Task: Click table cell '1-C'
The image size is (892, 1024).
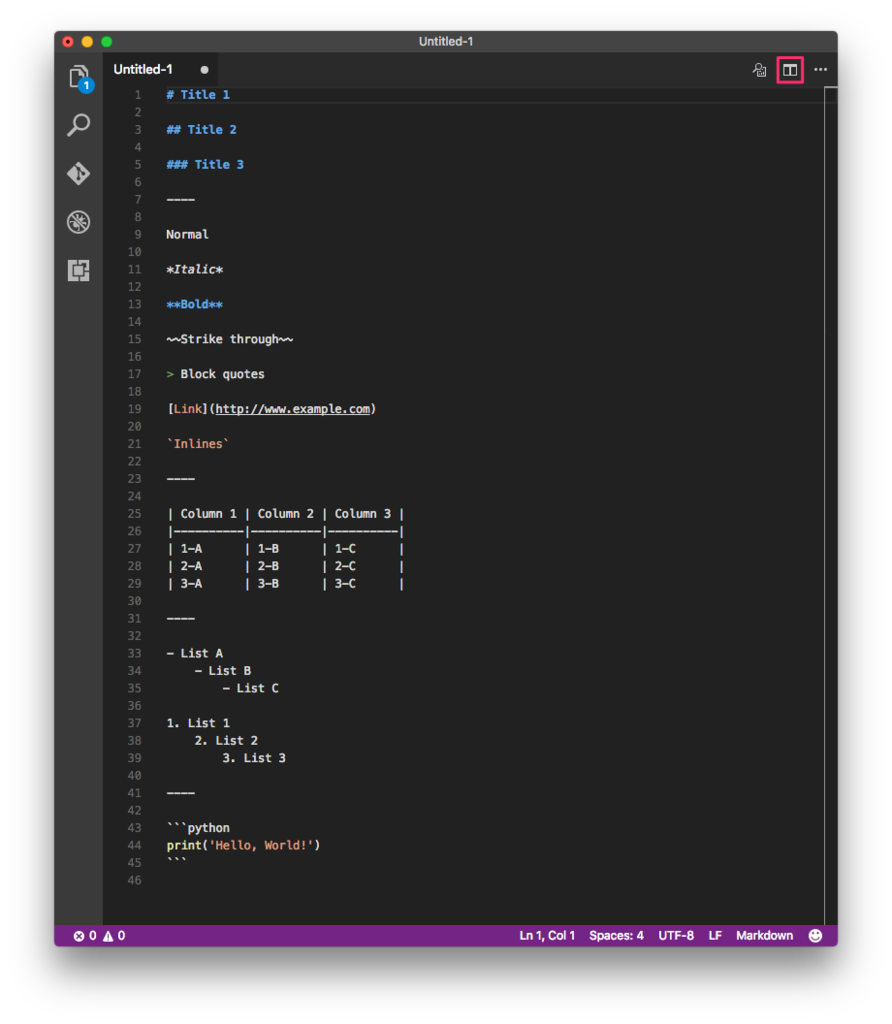Action: [x=345, y=549]
